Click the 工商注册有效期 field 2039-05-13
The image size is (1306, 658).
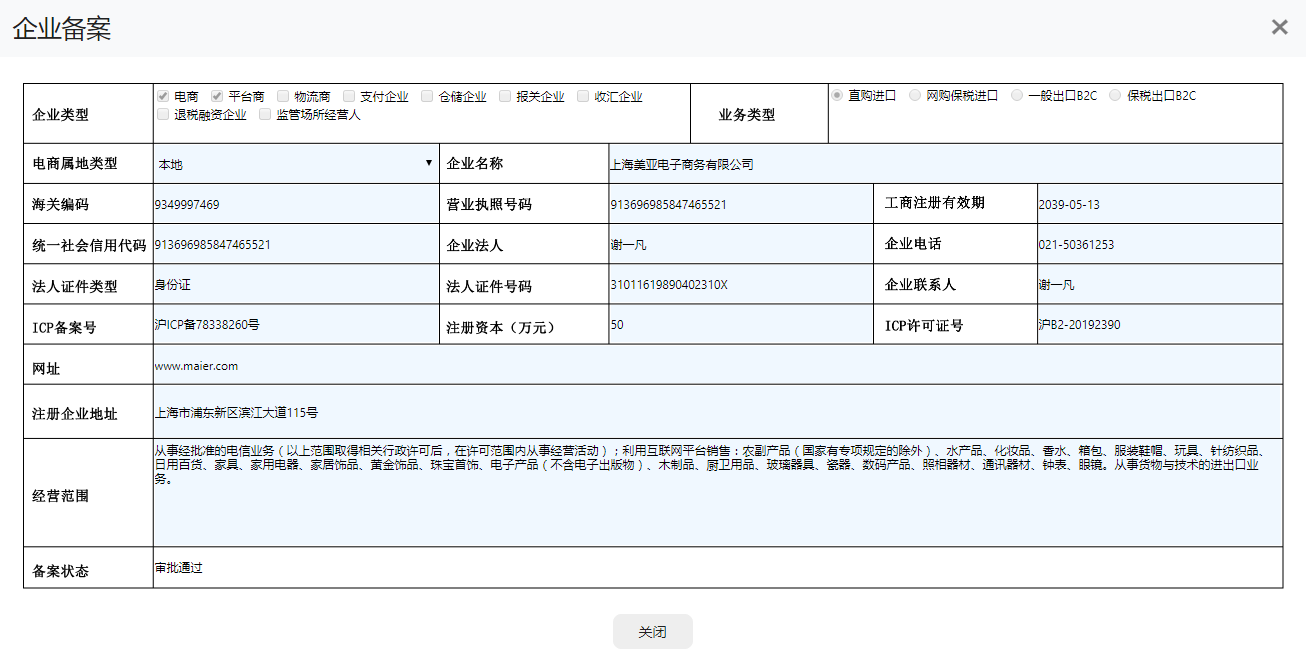(1160, 204)
